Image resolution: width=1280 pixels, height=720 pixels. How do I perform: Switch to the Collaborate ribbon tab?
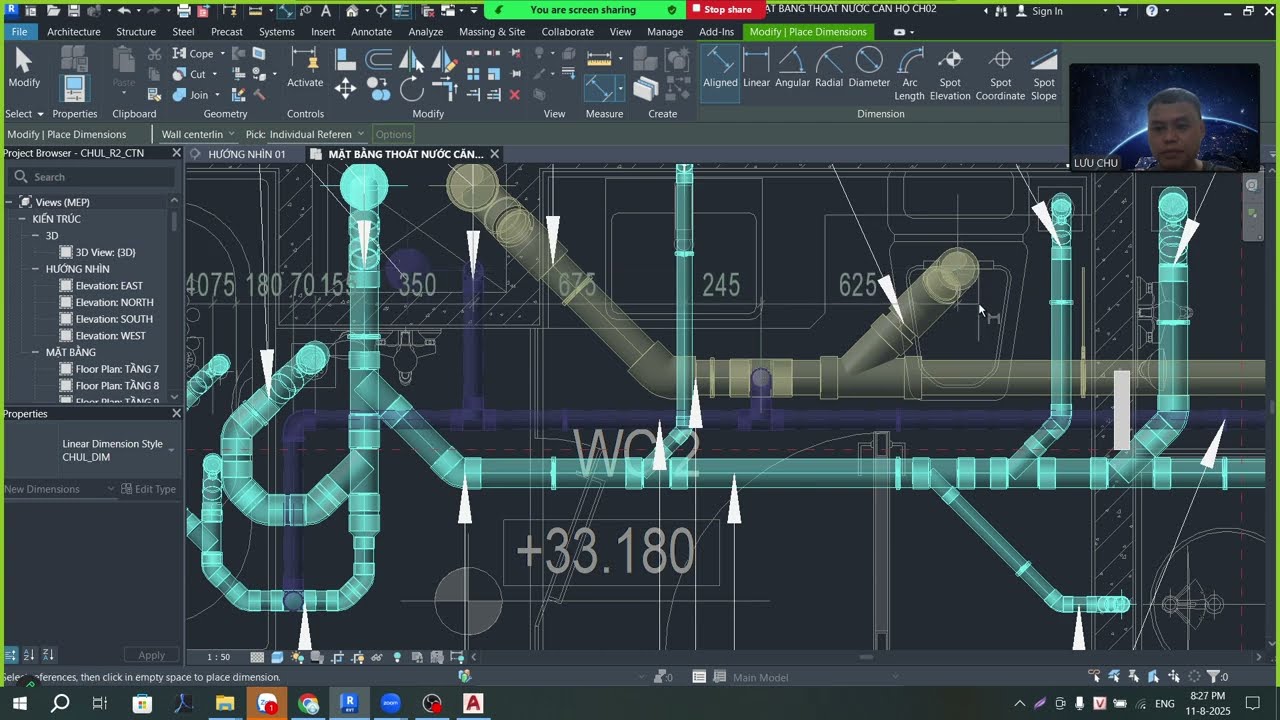567,32
